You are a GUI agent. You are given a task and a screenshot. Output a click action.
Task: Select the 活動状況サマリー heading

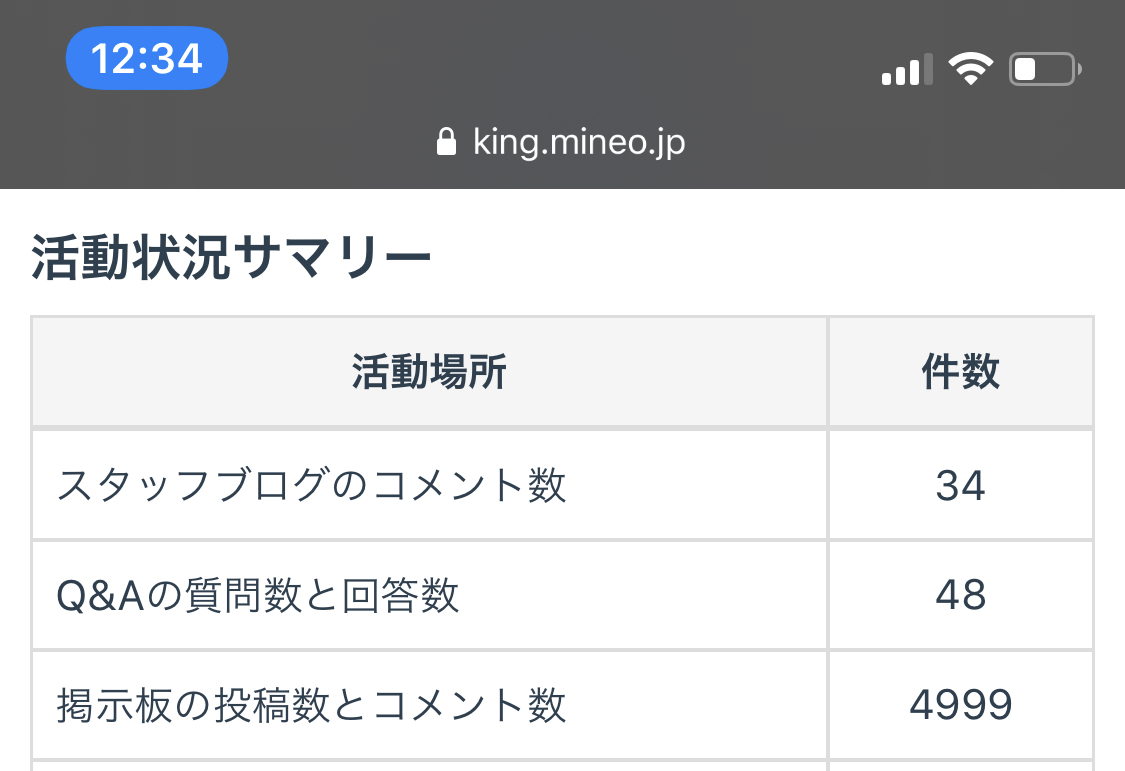pyautogui.click(x=231, y=260)
